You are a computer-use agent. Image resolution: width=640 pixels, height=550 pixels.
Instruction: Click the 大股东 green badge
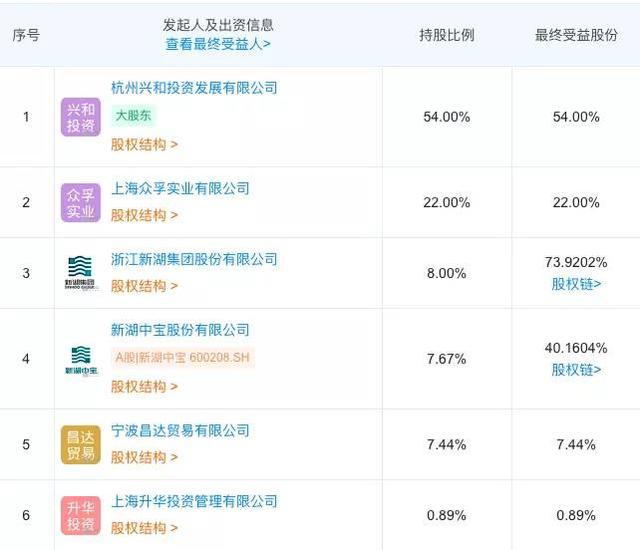134,116
